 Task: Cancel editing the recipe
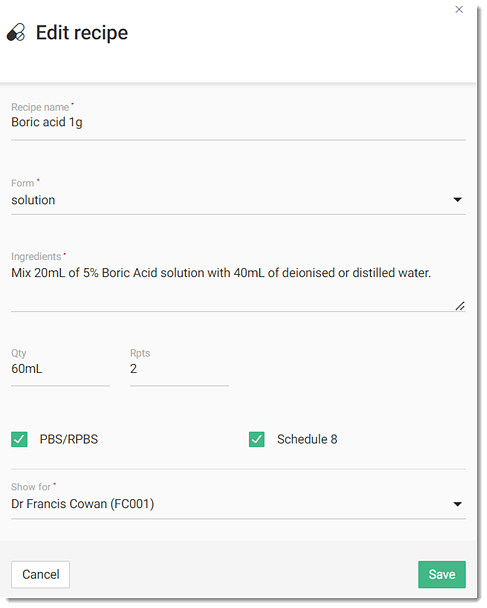(x=40, y=574)
